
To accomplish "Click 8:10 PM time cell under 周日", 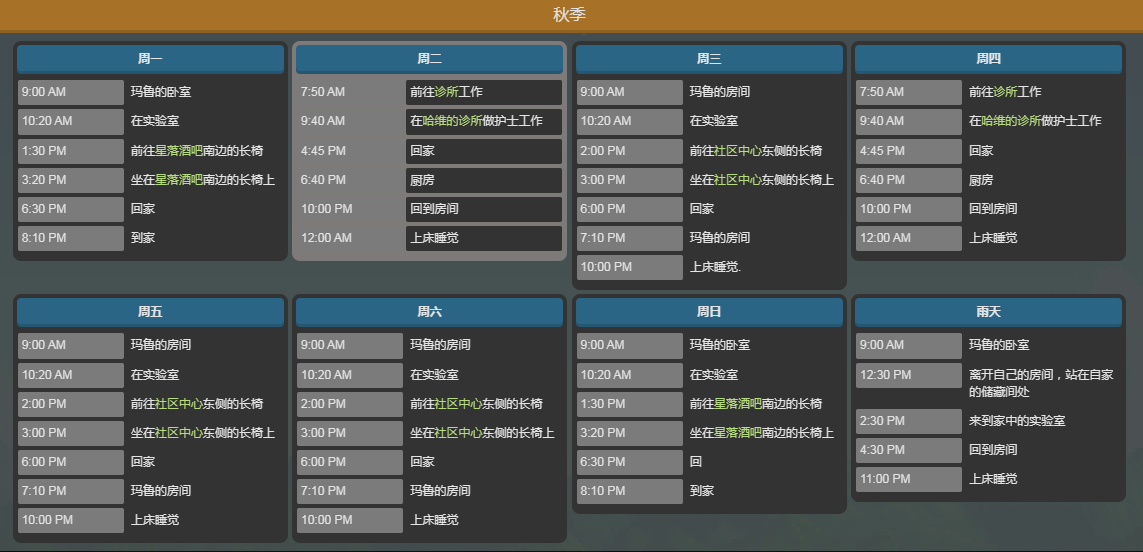I will pyautogui.click(x=630, y=491).
